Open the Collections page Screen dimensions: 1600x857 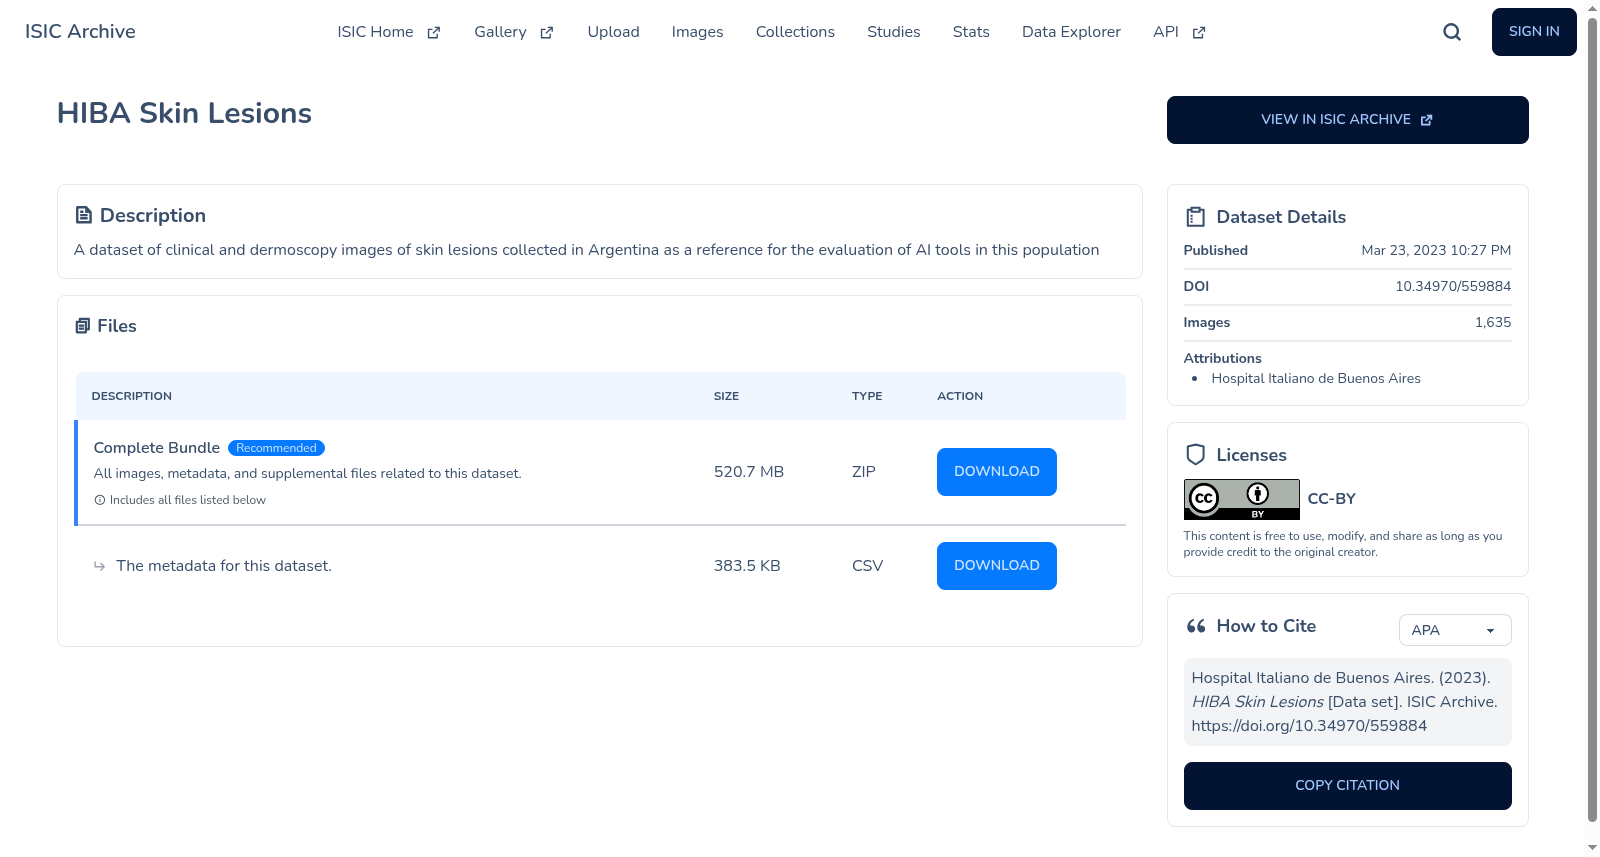click(795, 32)
